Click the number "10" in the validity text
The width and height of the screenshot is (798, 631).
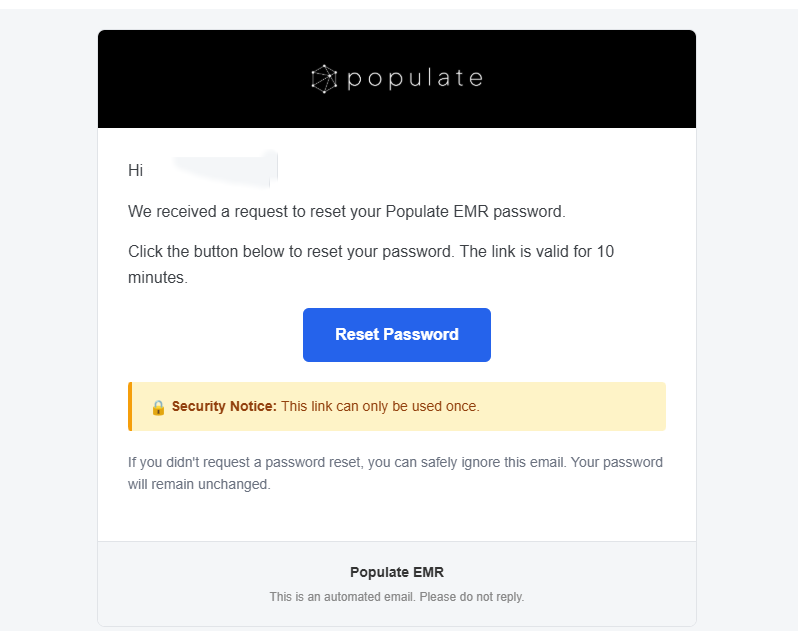606,251
